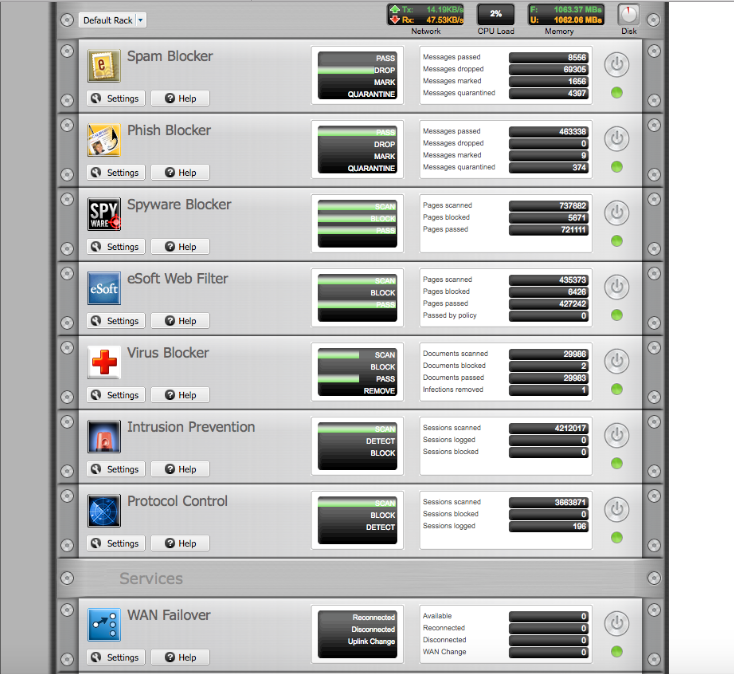Click Virus Blocker Documents scanned value 29986

click(x=549, y=354)
